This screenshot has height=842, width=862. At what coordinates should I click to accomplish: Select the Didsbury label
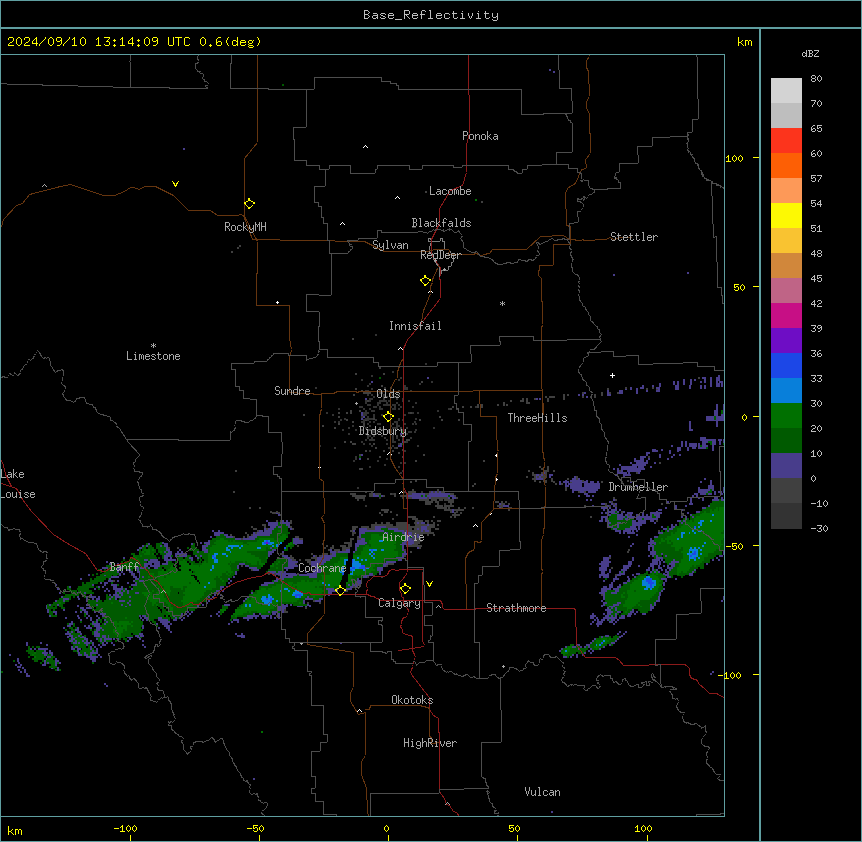[x=383, y=431]
